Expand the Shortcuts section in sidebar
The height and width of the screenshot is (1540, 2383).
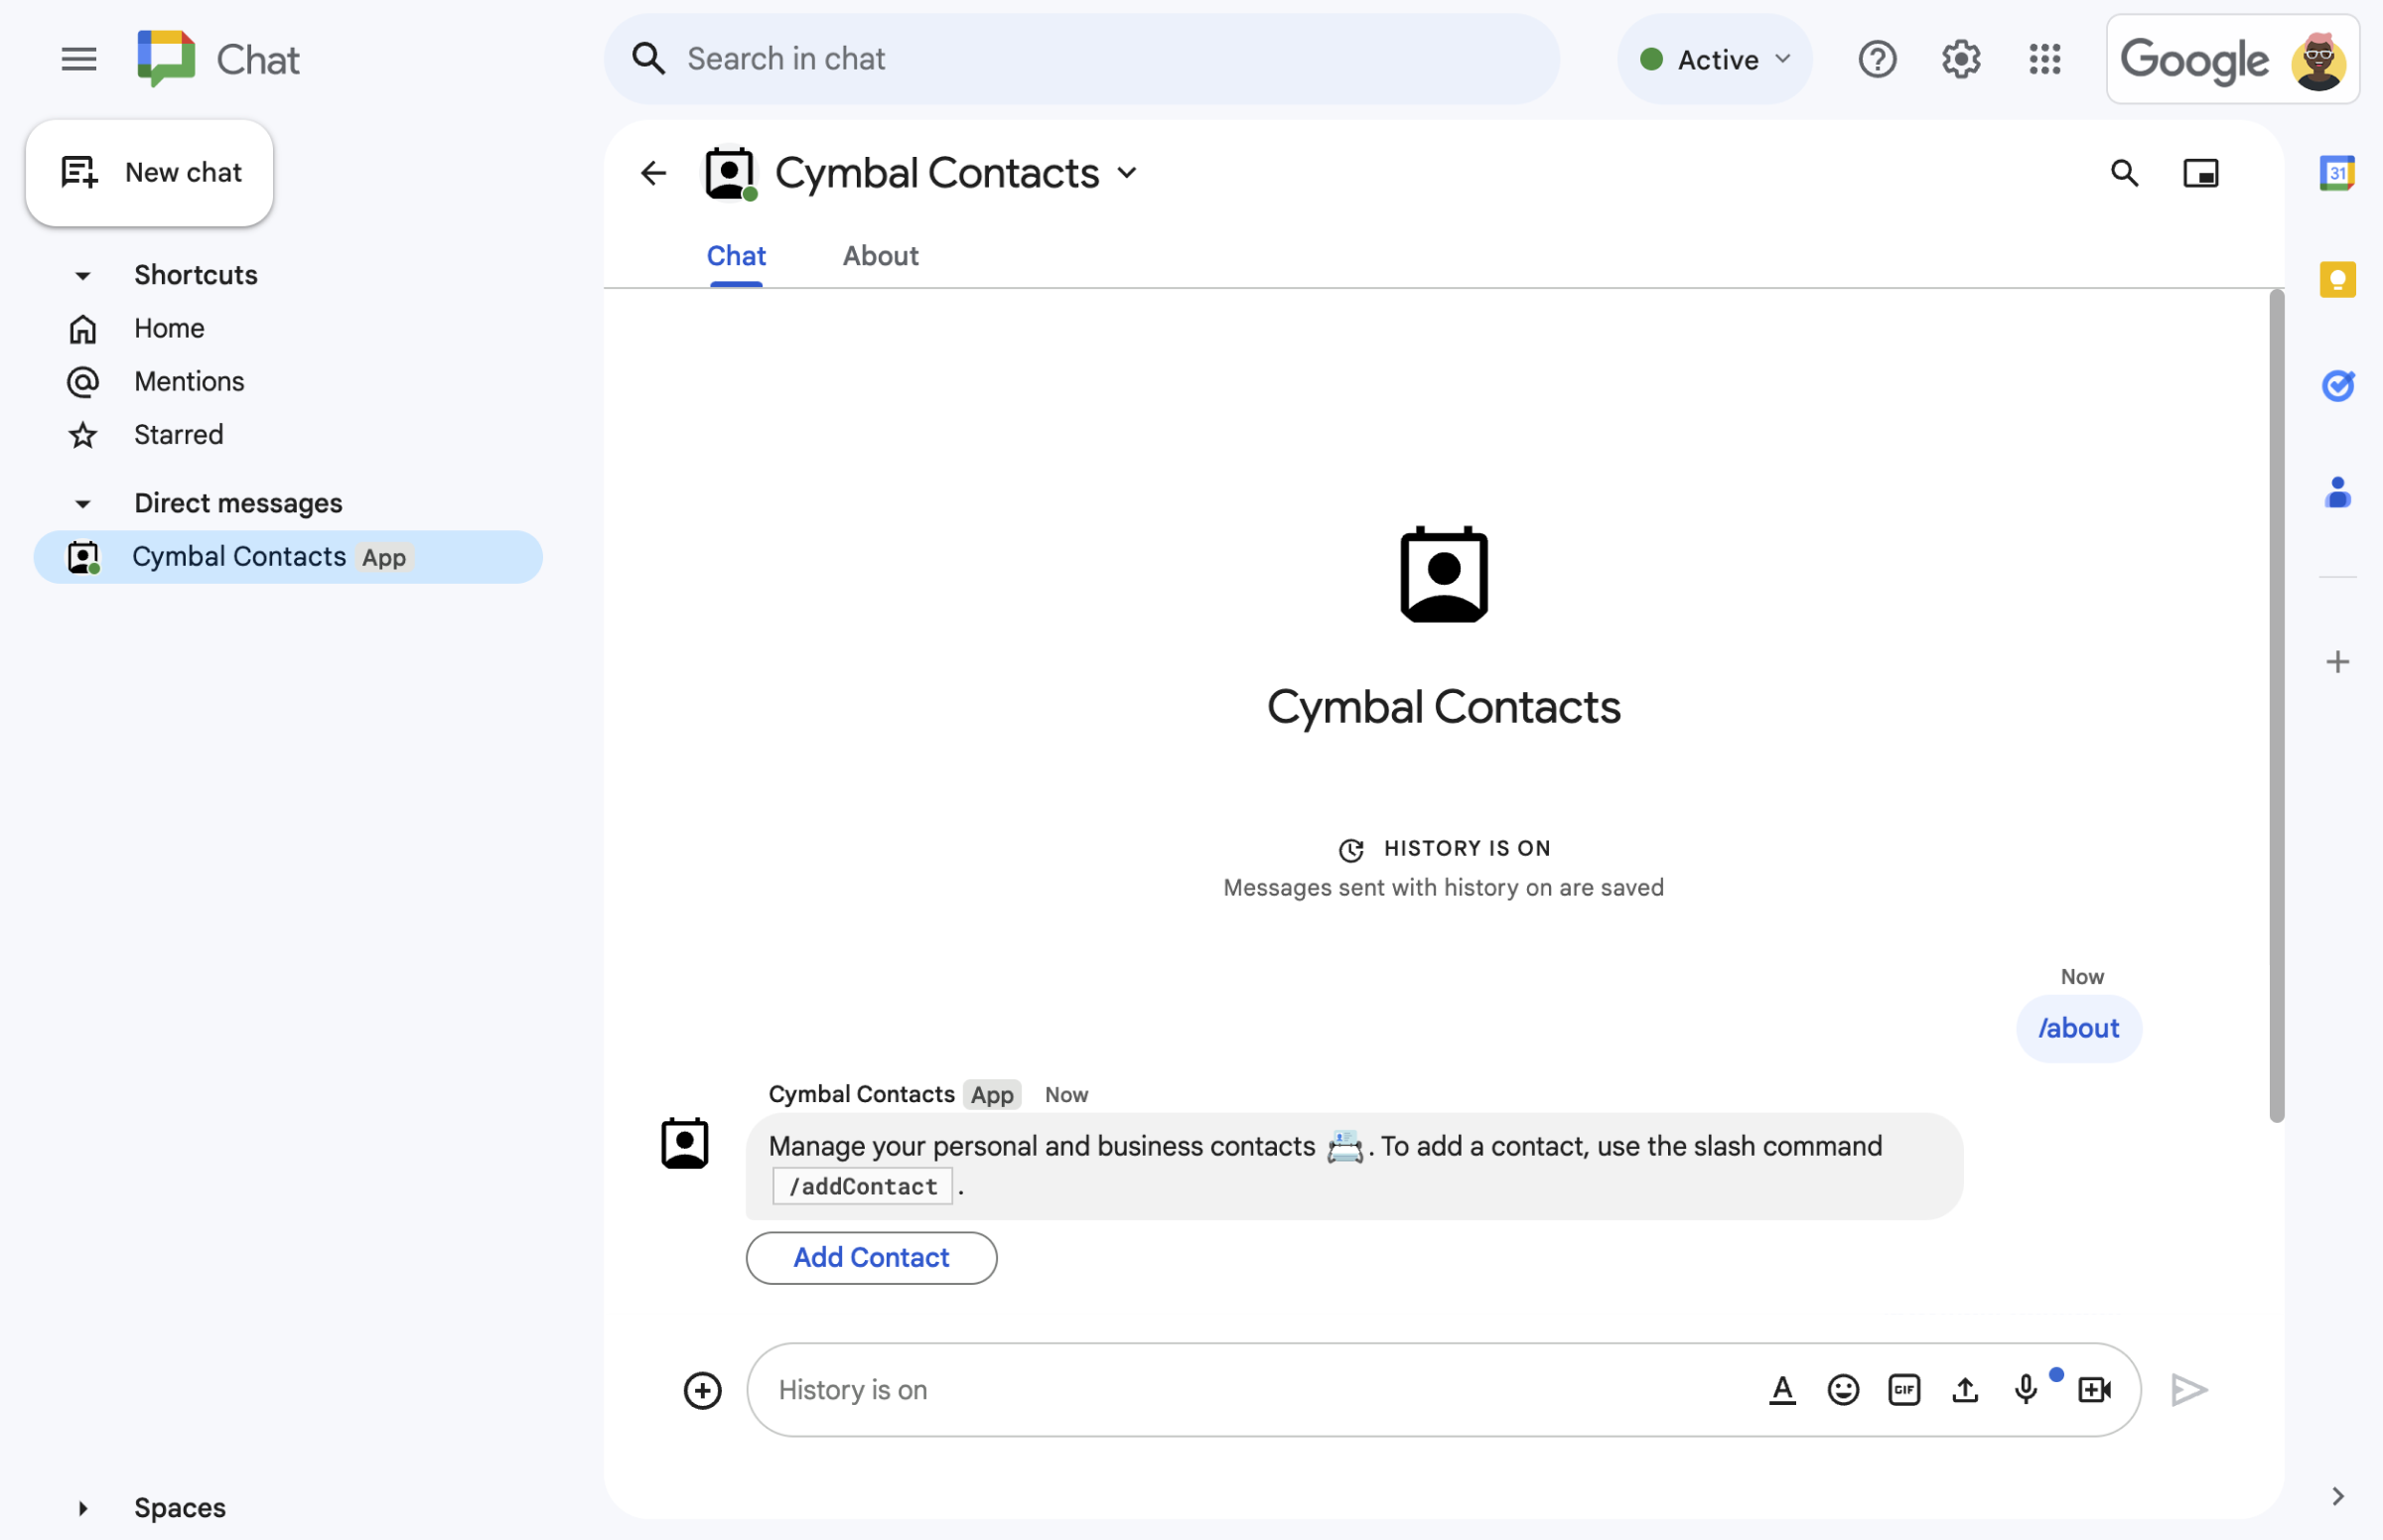point(79,273)
